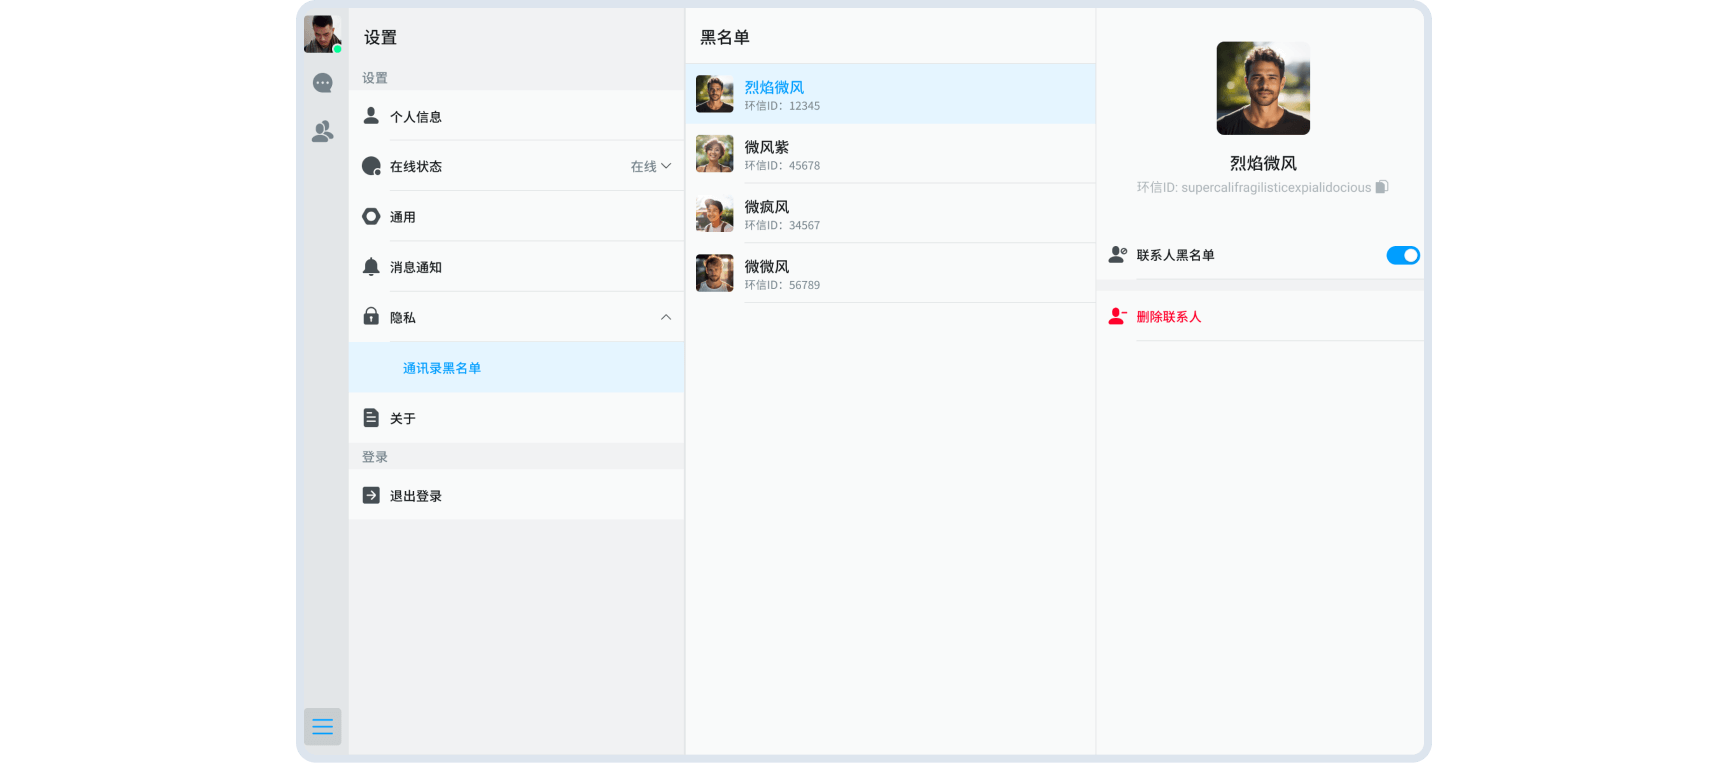Open the 关于 page
Image resolution: width=1726 pixels, height=770 pixels.
[403, 418]
